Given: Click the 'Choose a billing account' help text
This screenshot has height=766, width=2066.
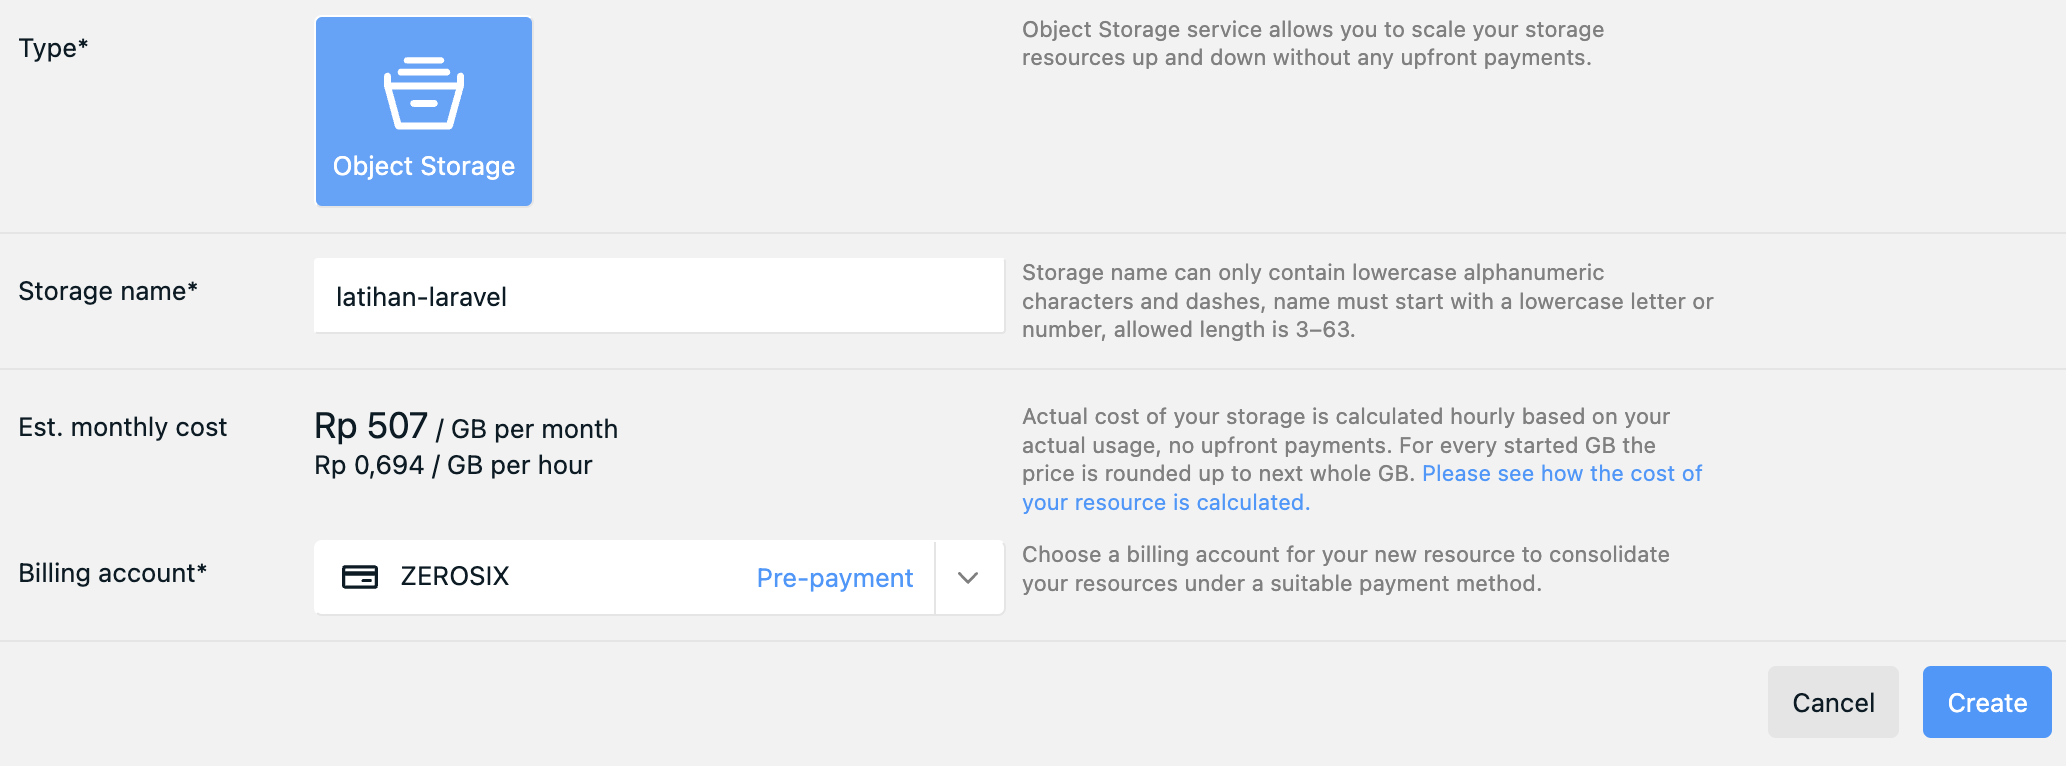Looking at the screenshot, I should point(1345,569).
